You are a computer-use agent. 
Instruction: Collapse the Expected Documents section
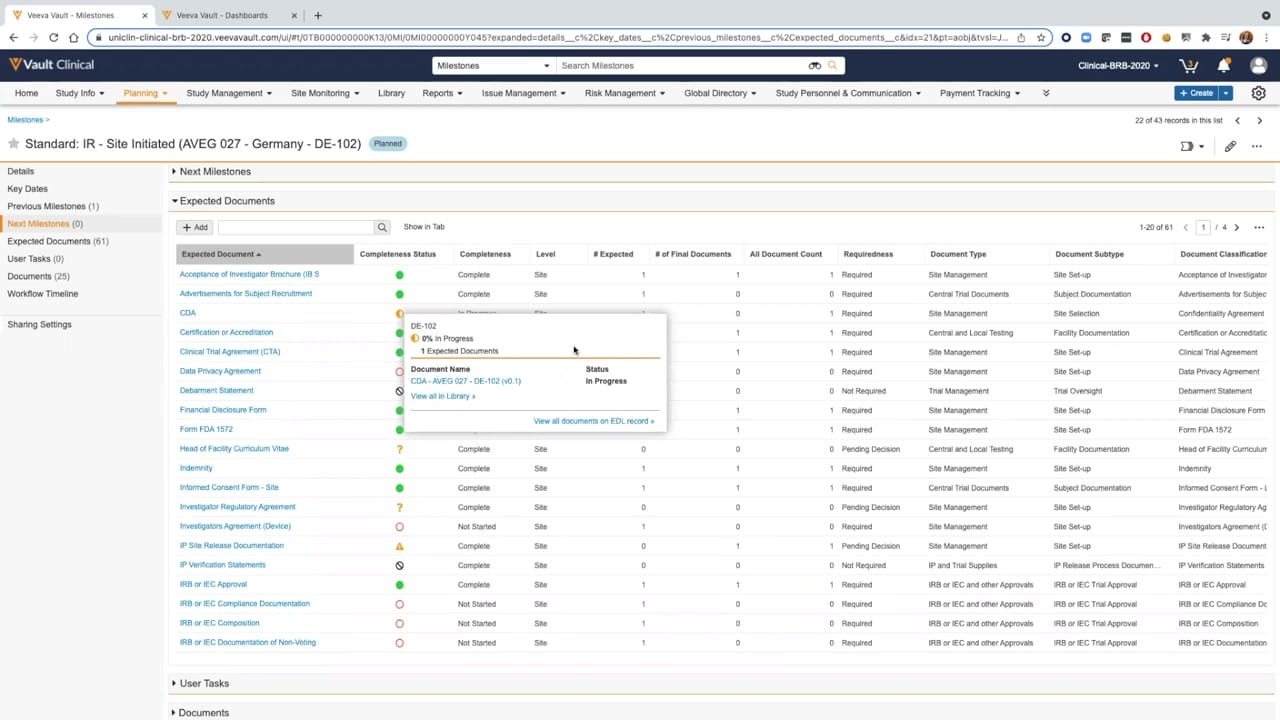click(x=174, y=201)
